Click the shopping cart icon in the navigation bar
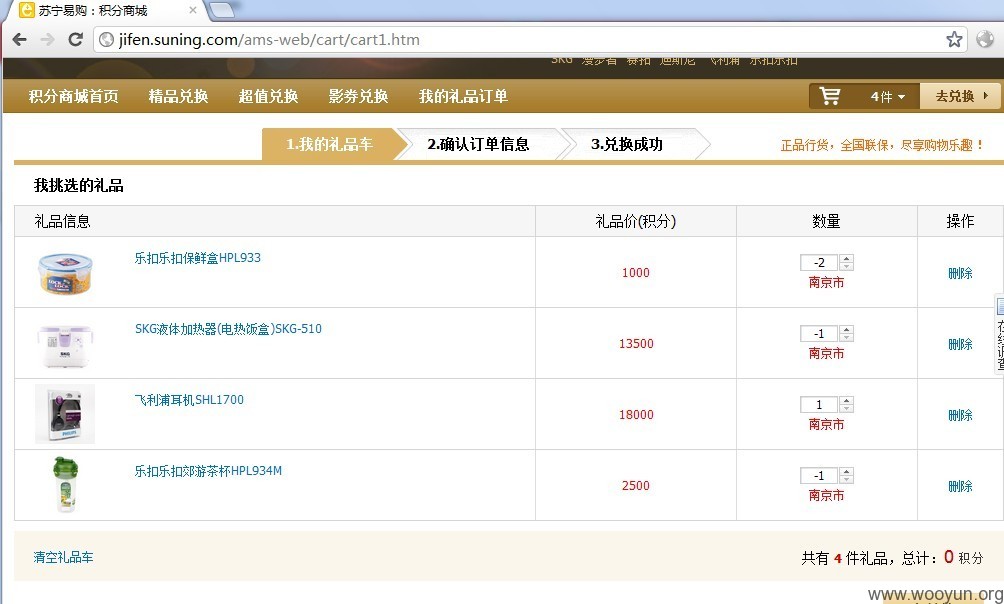The height and width of the screenshot is (604, 1004). click(830, 96)
